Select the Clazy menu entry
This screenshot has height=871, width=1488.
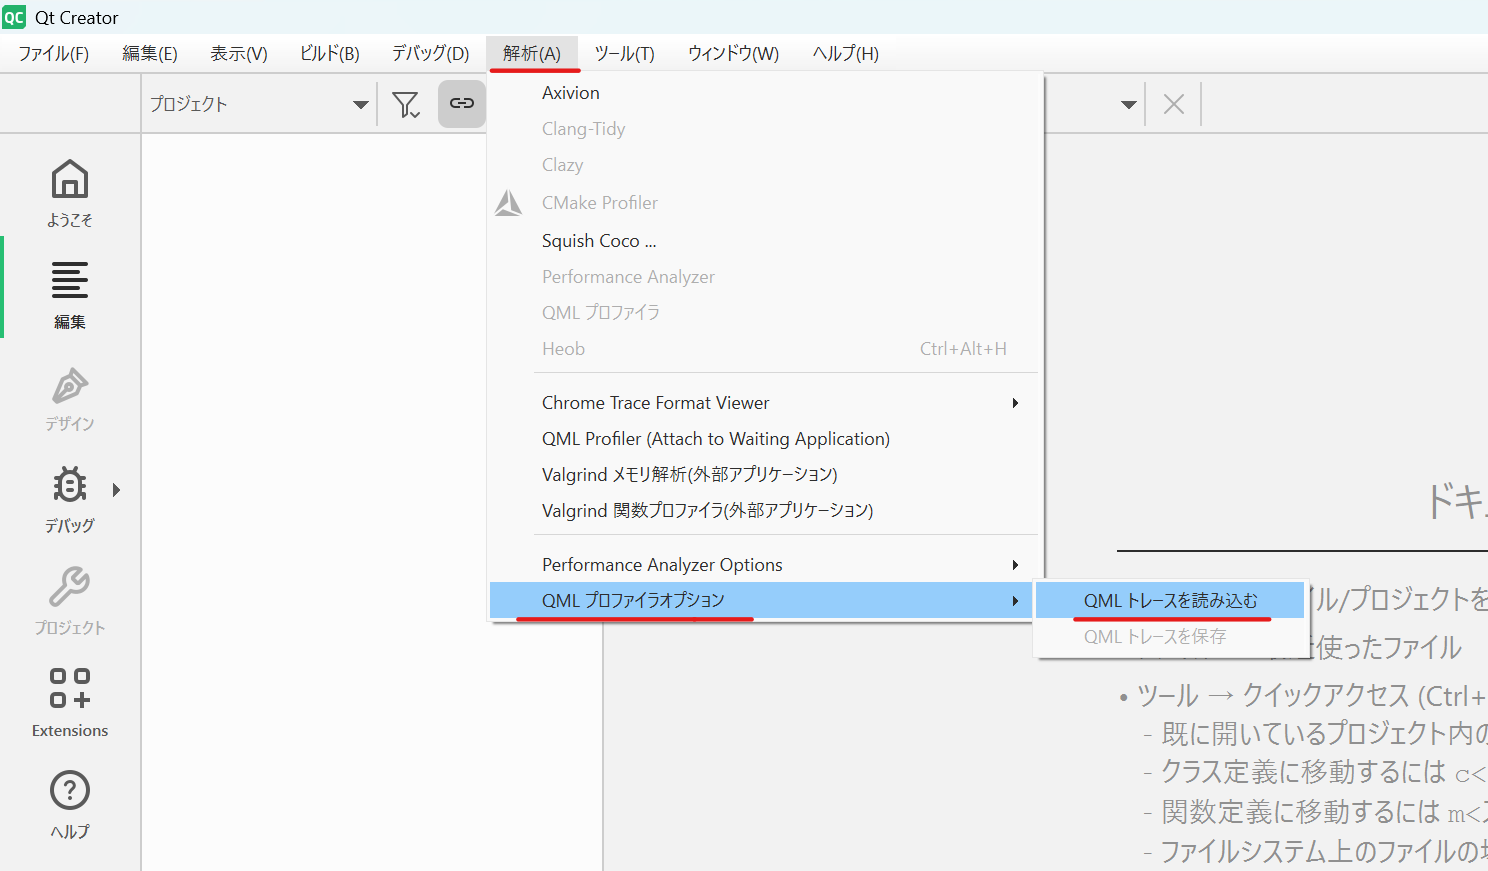coord(764,165)
